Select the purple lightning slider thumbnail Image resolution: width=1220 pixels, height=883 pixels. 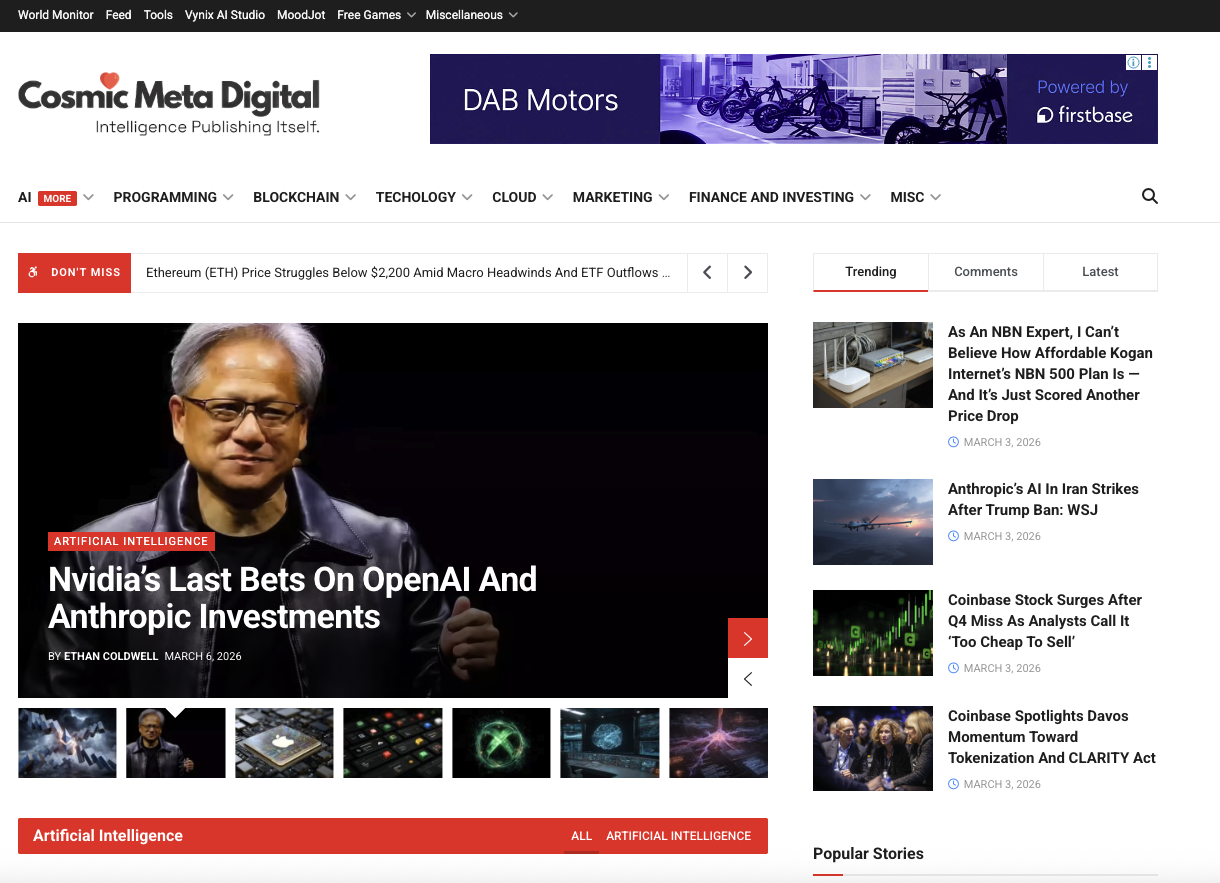[x=718, y=743]
